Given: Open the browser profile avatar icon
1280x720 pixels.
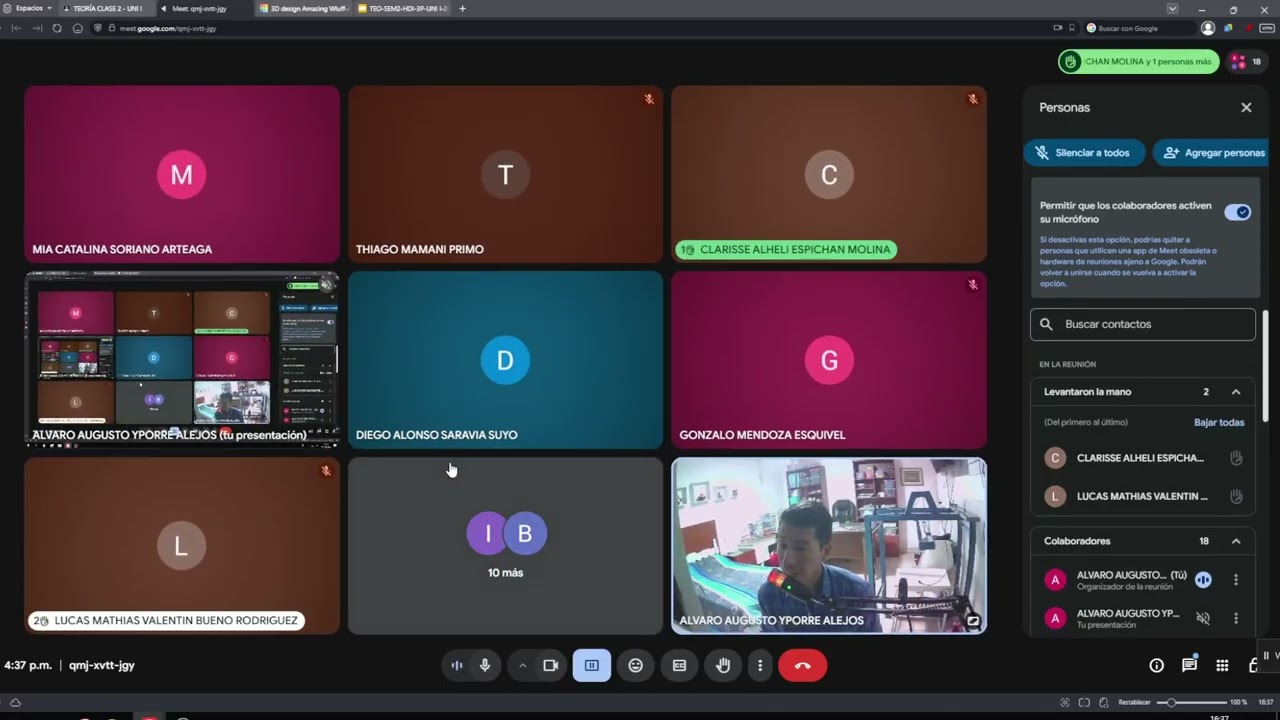Looking at the screenshot, I should 1208,28.
